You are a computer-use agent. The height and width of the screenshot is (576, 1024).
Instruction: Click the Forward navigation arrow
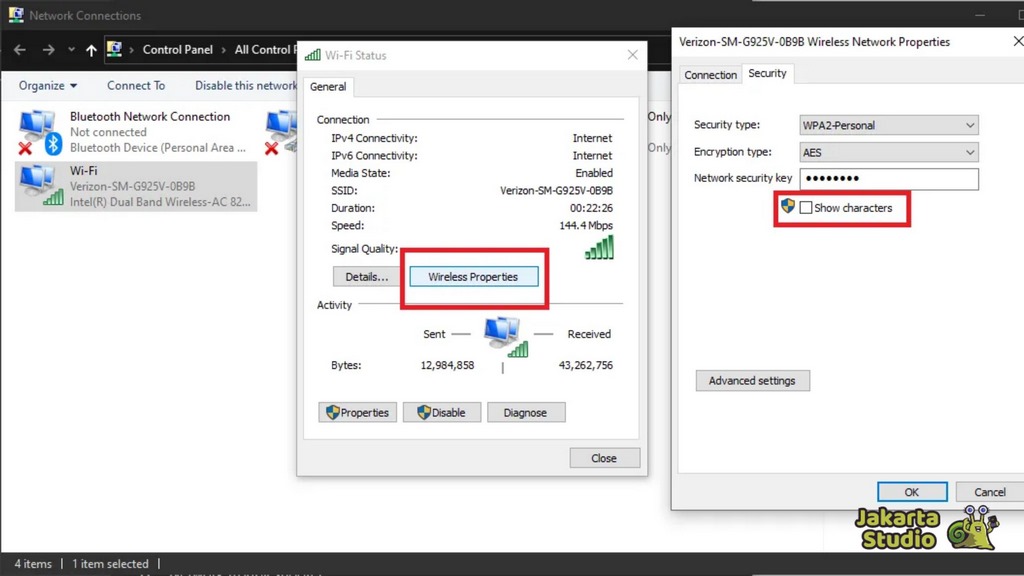pos(47,50)
